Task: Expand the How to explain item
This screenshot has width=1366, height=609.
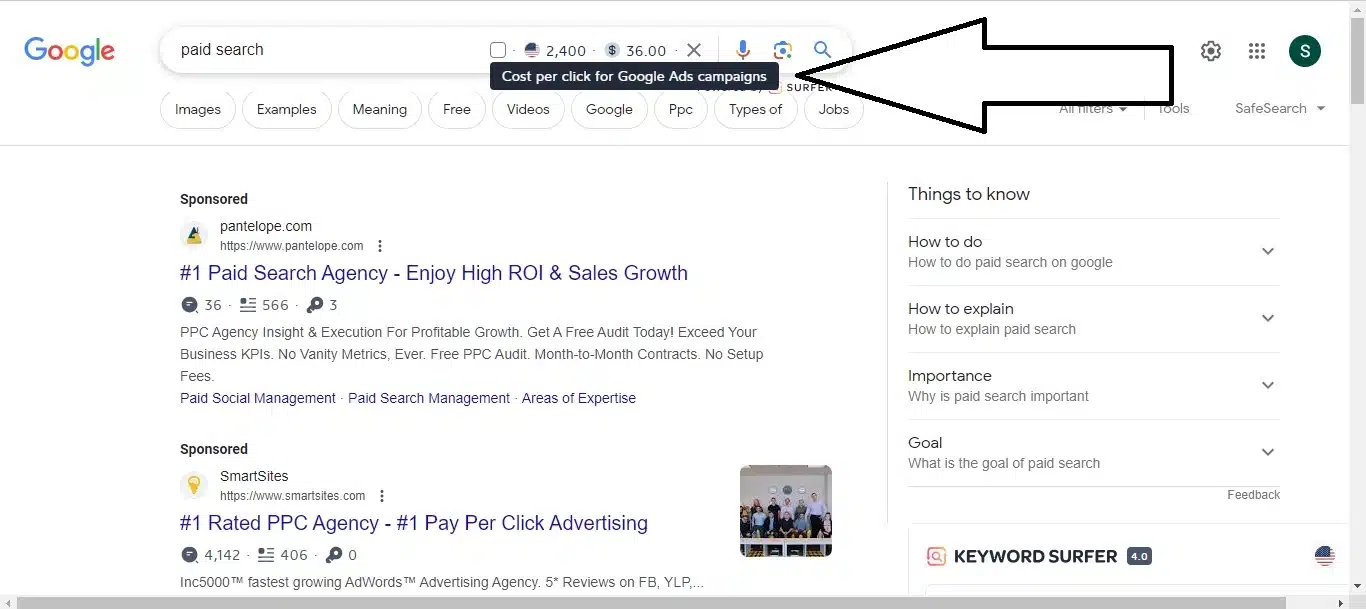Action: point(1093,319)
